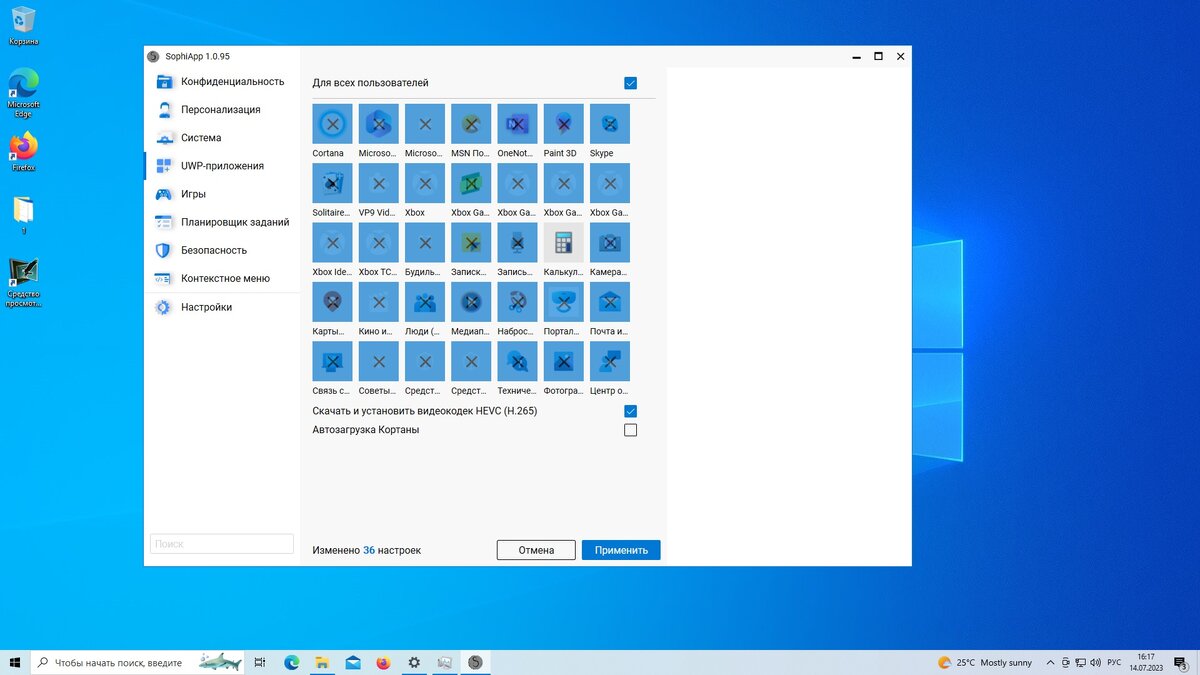Select the Solitaire app tile
This screenshot has width=1200, height=675.
click(x=333, y=183)
